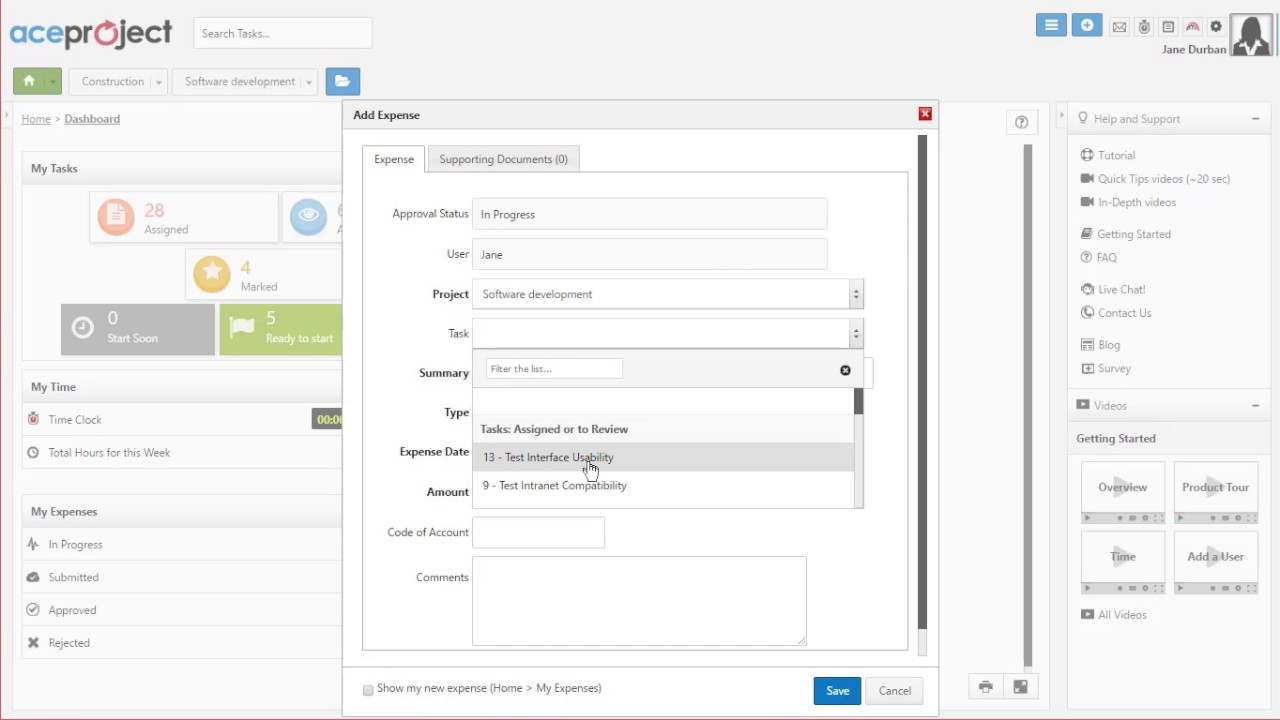Close the Add Expense dialog
The width and height of the screenshot is (1280, 720).
click(x=925, y=114)
